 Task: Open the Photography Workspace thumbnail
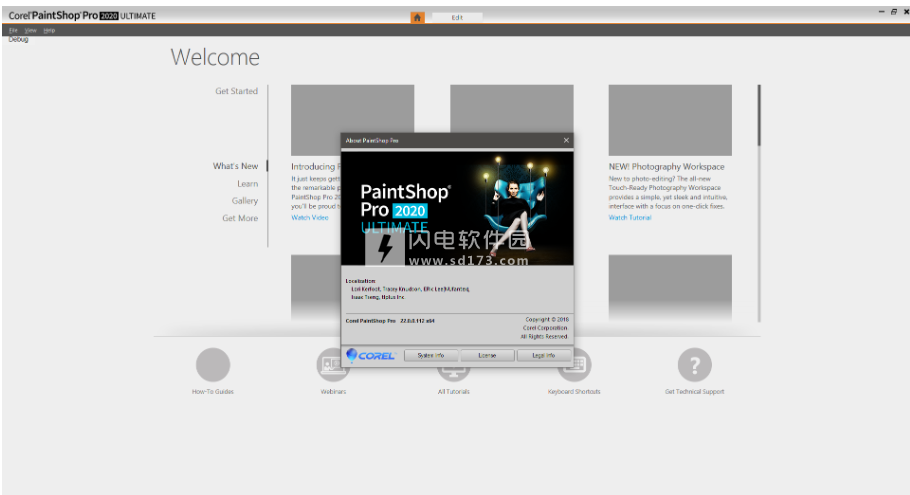tap(670, 120)
